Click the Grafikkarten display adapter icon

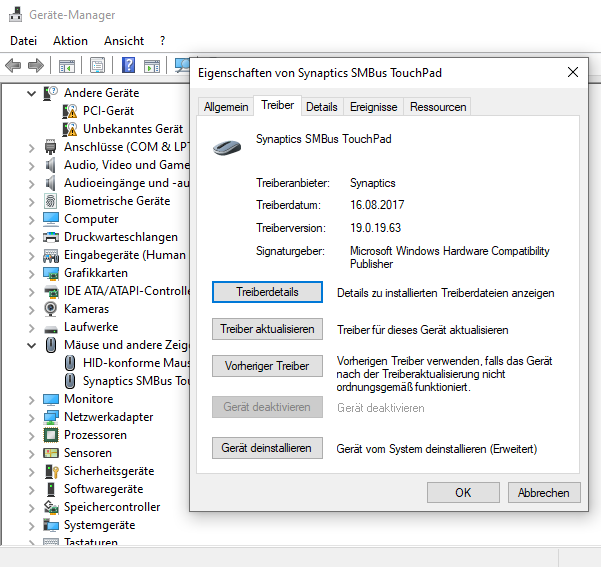tap(51, 273)
